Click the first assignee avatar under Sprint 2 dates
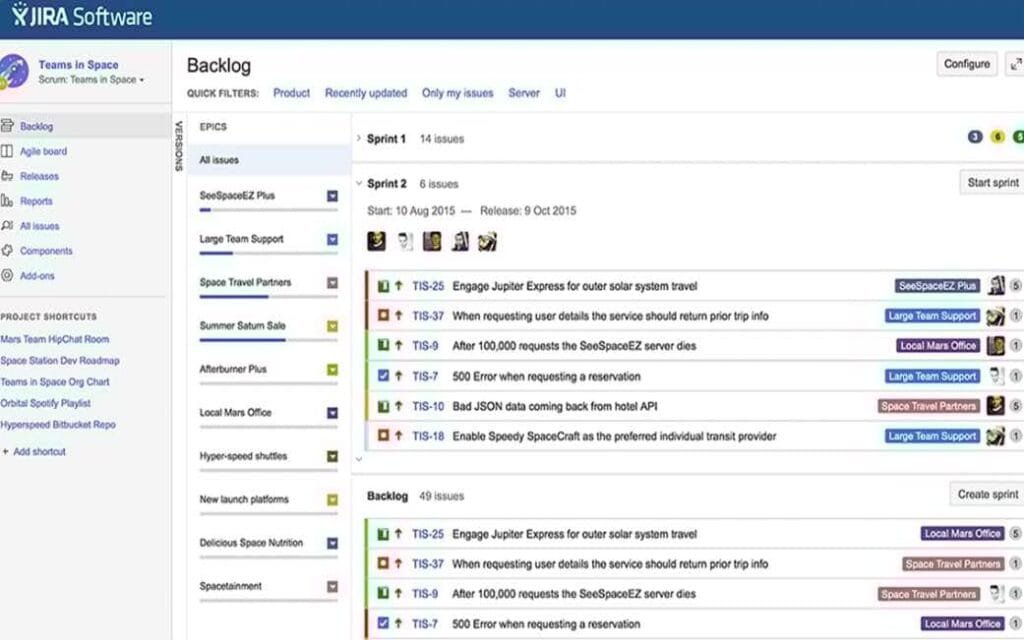Screen dimensions: 1024x640 (x=376, y=241)
